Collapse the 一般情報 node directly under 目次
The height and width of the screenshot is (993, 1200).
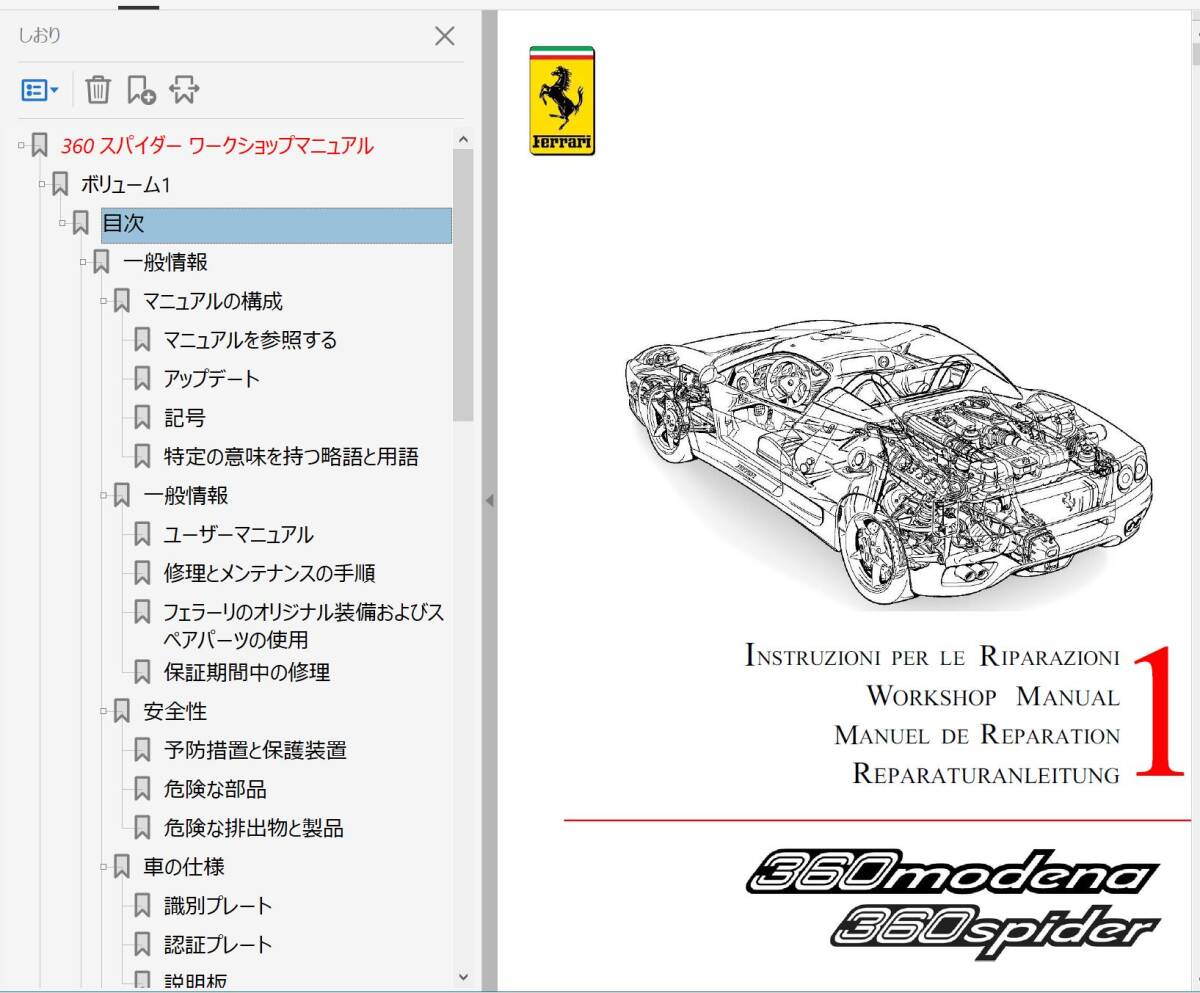pyautogui.click(x=84, y=263)
